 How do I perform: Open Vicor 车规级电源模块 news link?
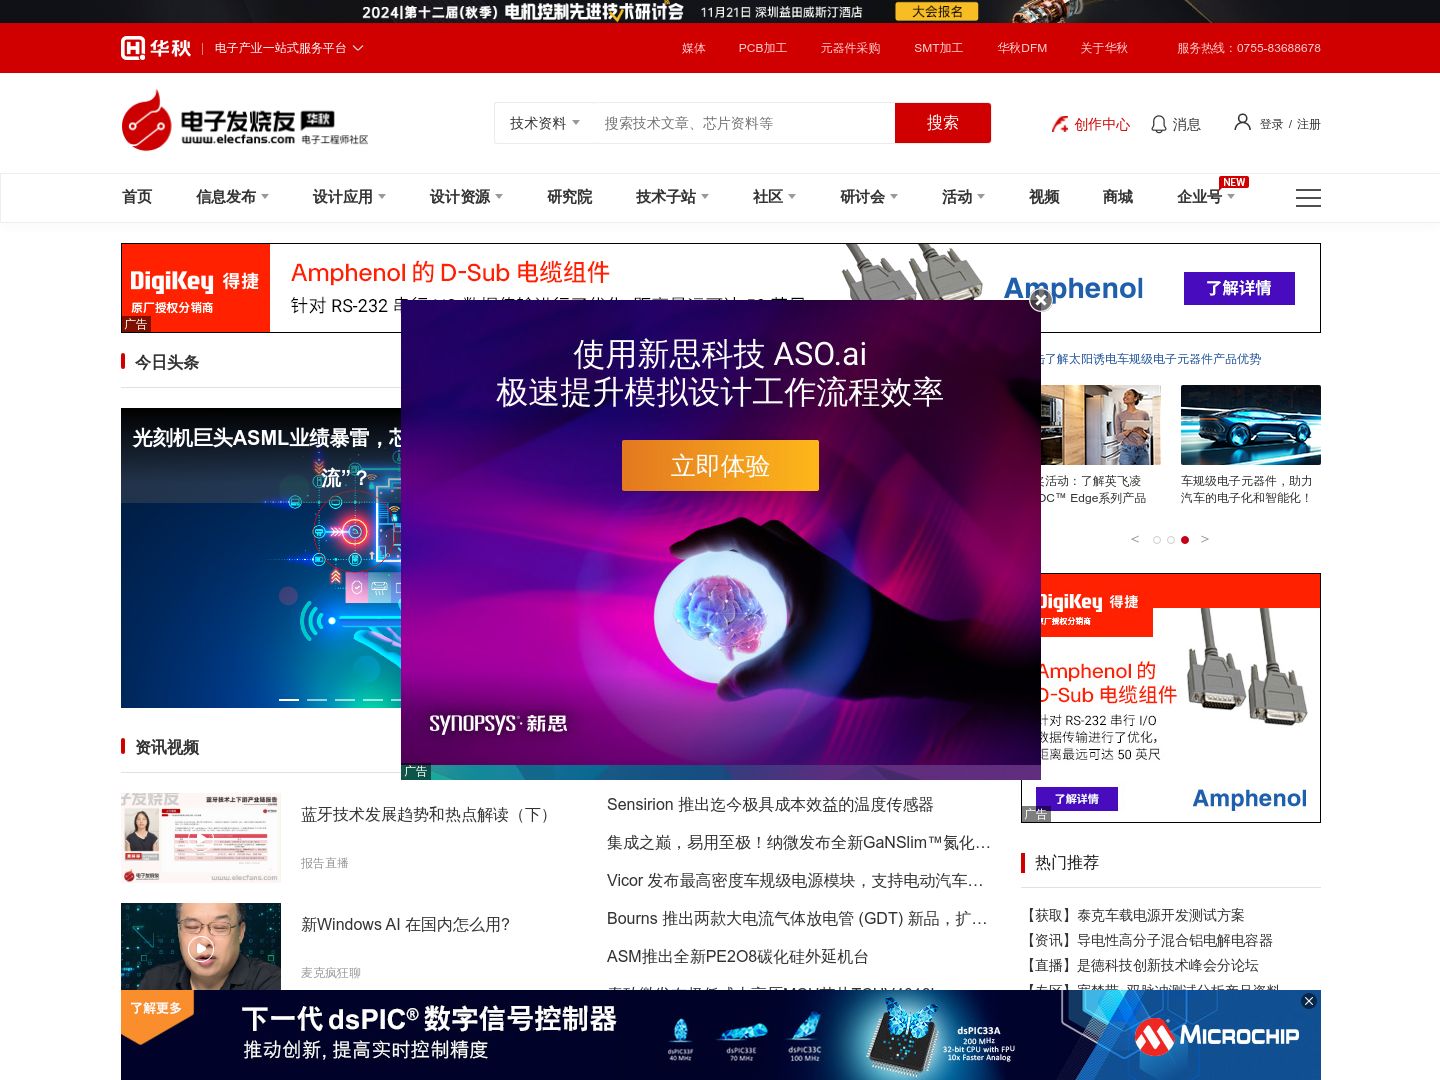pyautogui.click(x=796, y=881)
